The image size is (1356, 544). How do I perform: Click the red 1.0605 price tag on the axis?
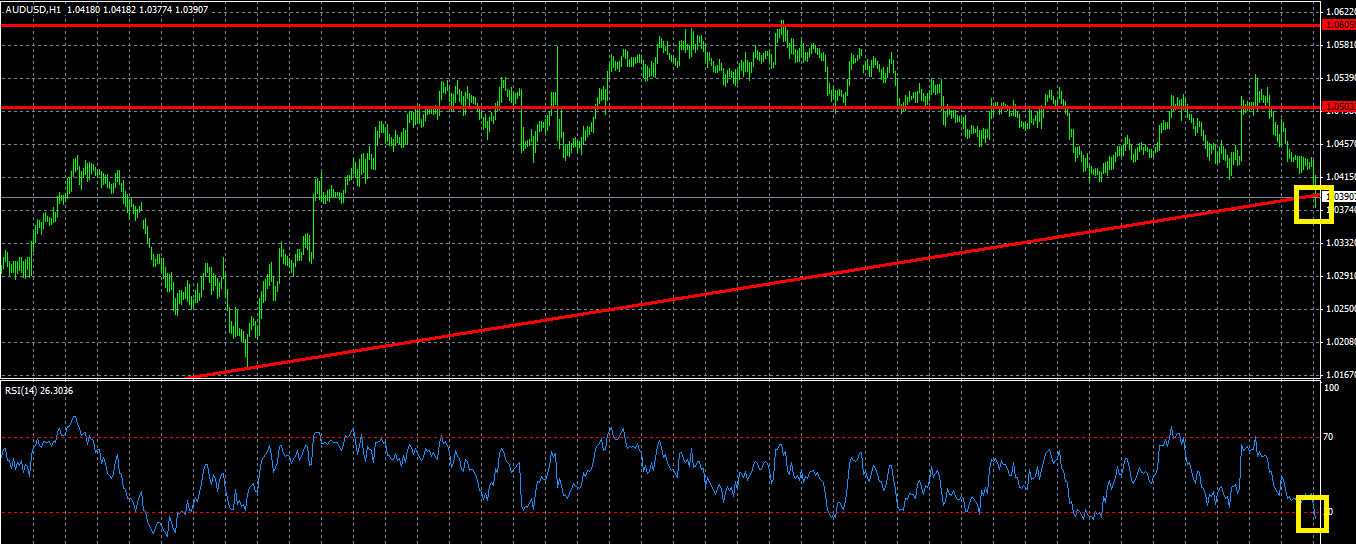(x=1339, y=24)
